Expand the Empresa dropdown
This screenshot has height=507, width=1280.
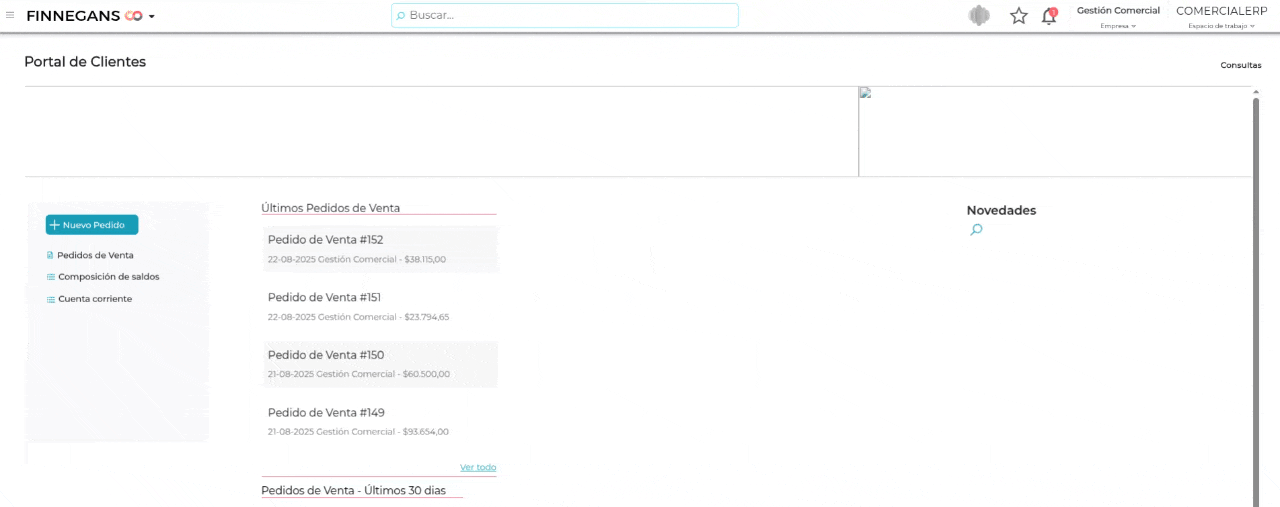click(1118, 26)
